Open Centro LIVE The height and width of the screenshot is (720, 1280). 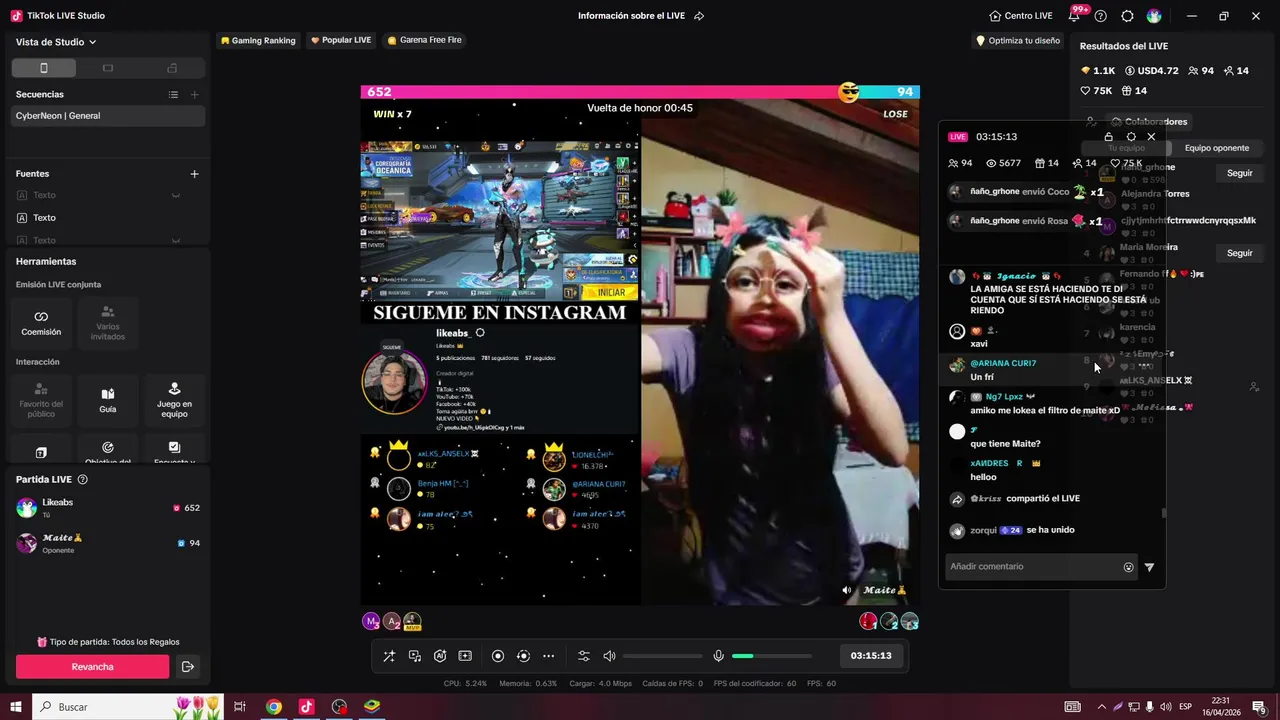[x=1020, y=16]
